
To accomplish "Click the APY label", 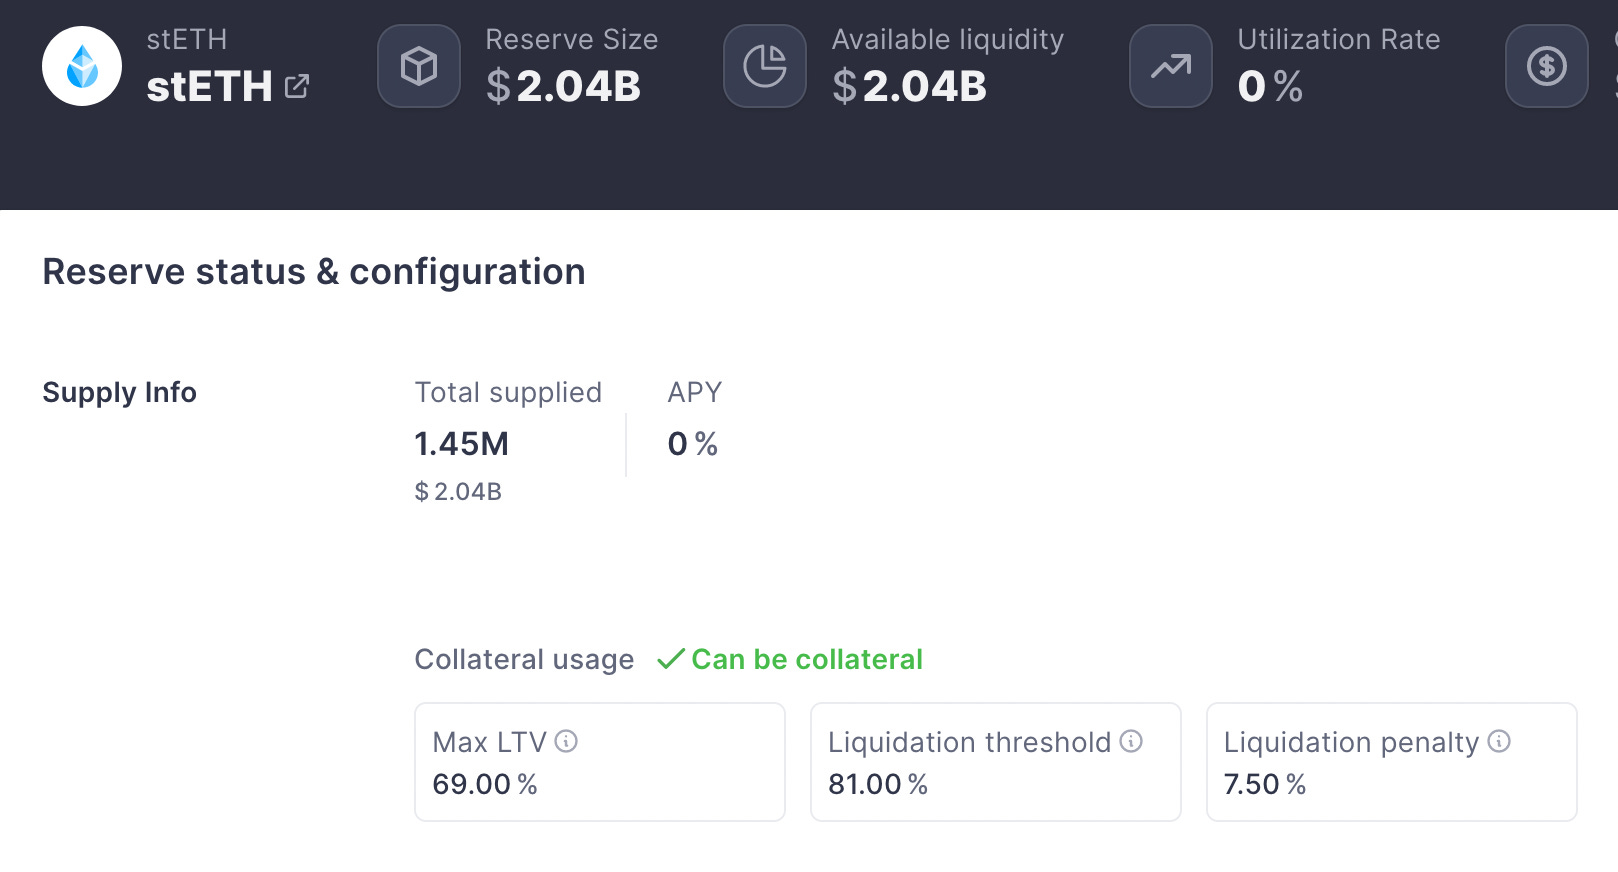I will [695, 392].
